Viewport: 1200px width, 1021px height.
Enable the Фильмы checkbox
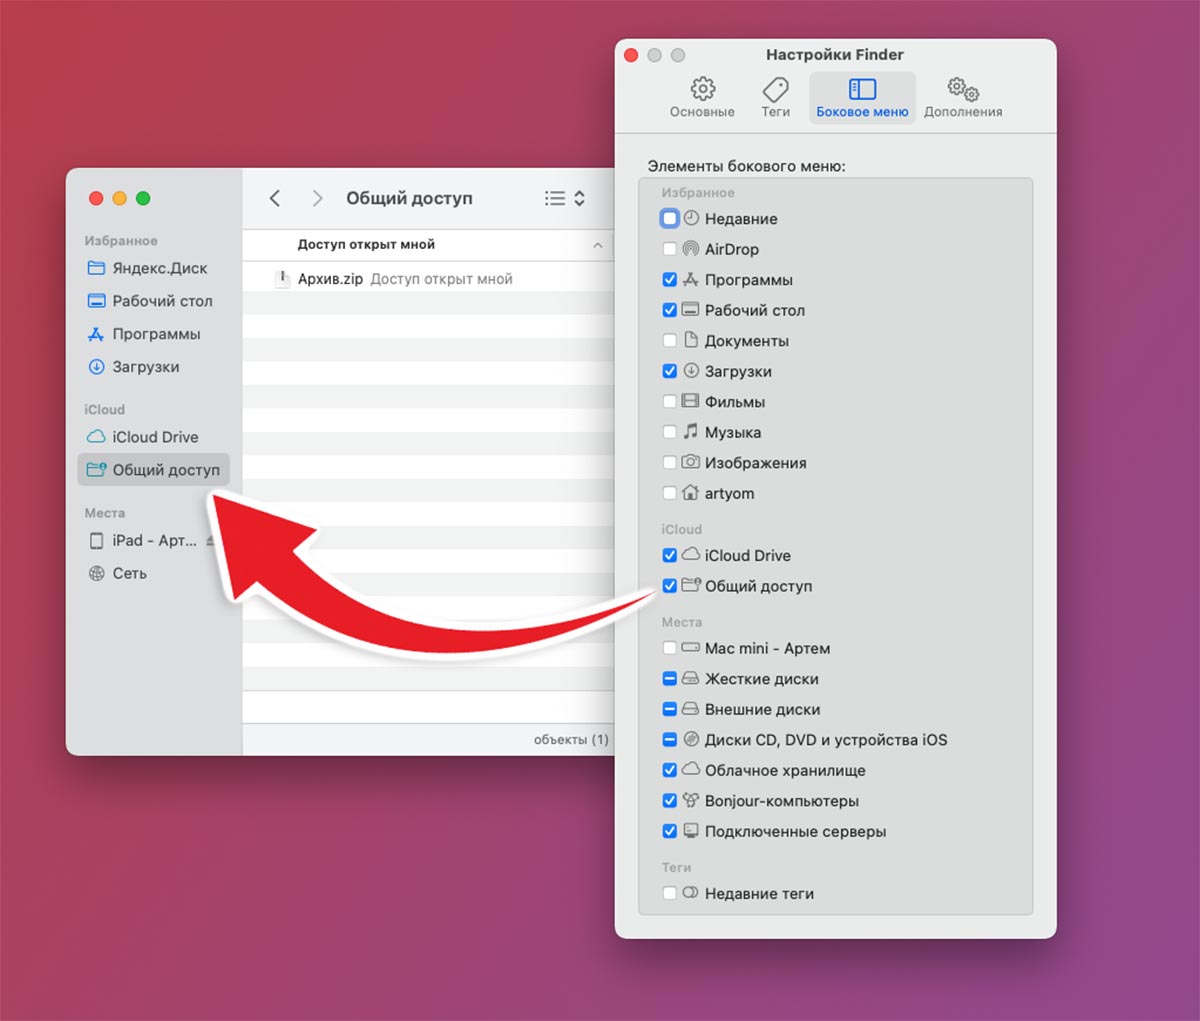coord(670,402)
